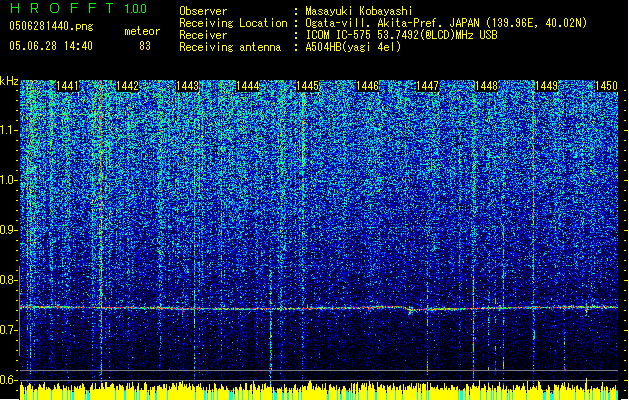Screen dimensions: 629x400
Task: Click the Receiving antenna field label
Action: tap(230, 47)
